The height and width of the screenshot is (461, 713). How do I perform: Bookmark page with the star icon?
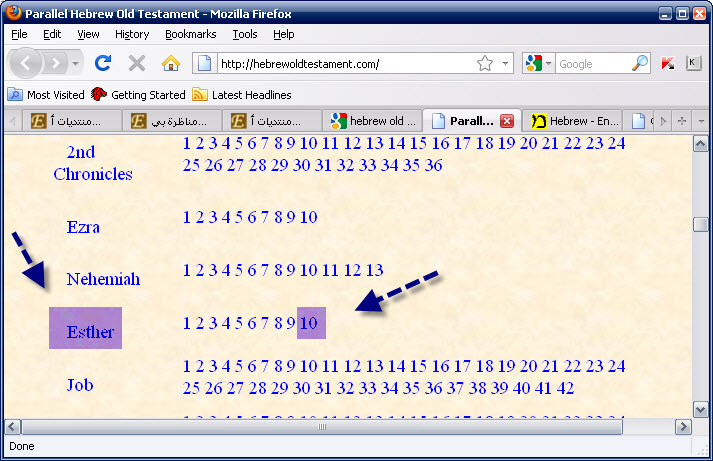485,63
